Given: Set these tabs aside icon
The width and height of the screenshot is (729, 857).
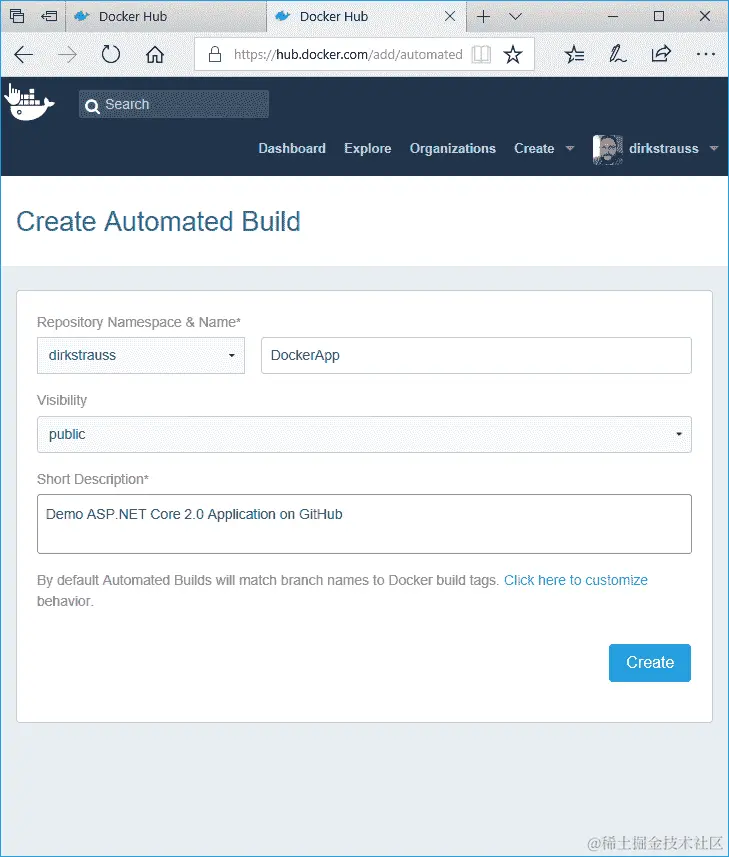Looking at the screenshot, I should (49, 16).
